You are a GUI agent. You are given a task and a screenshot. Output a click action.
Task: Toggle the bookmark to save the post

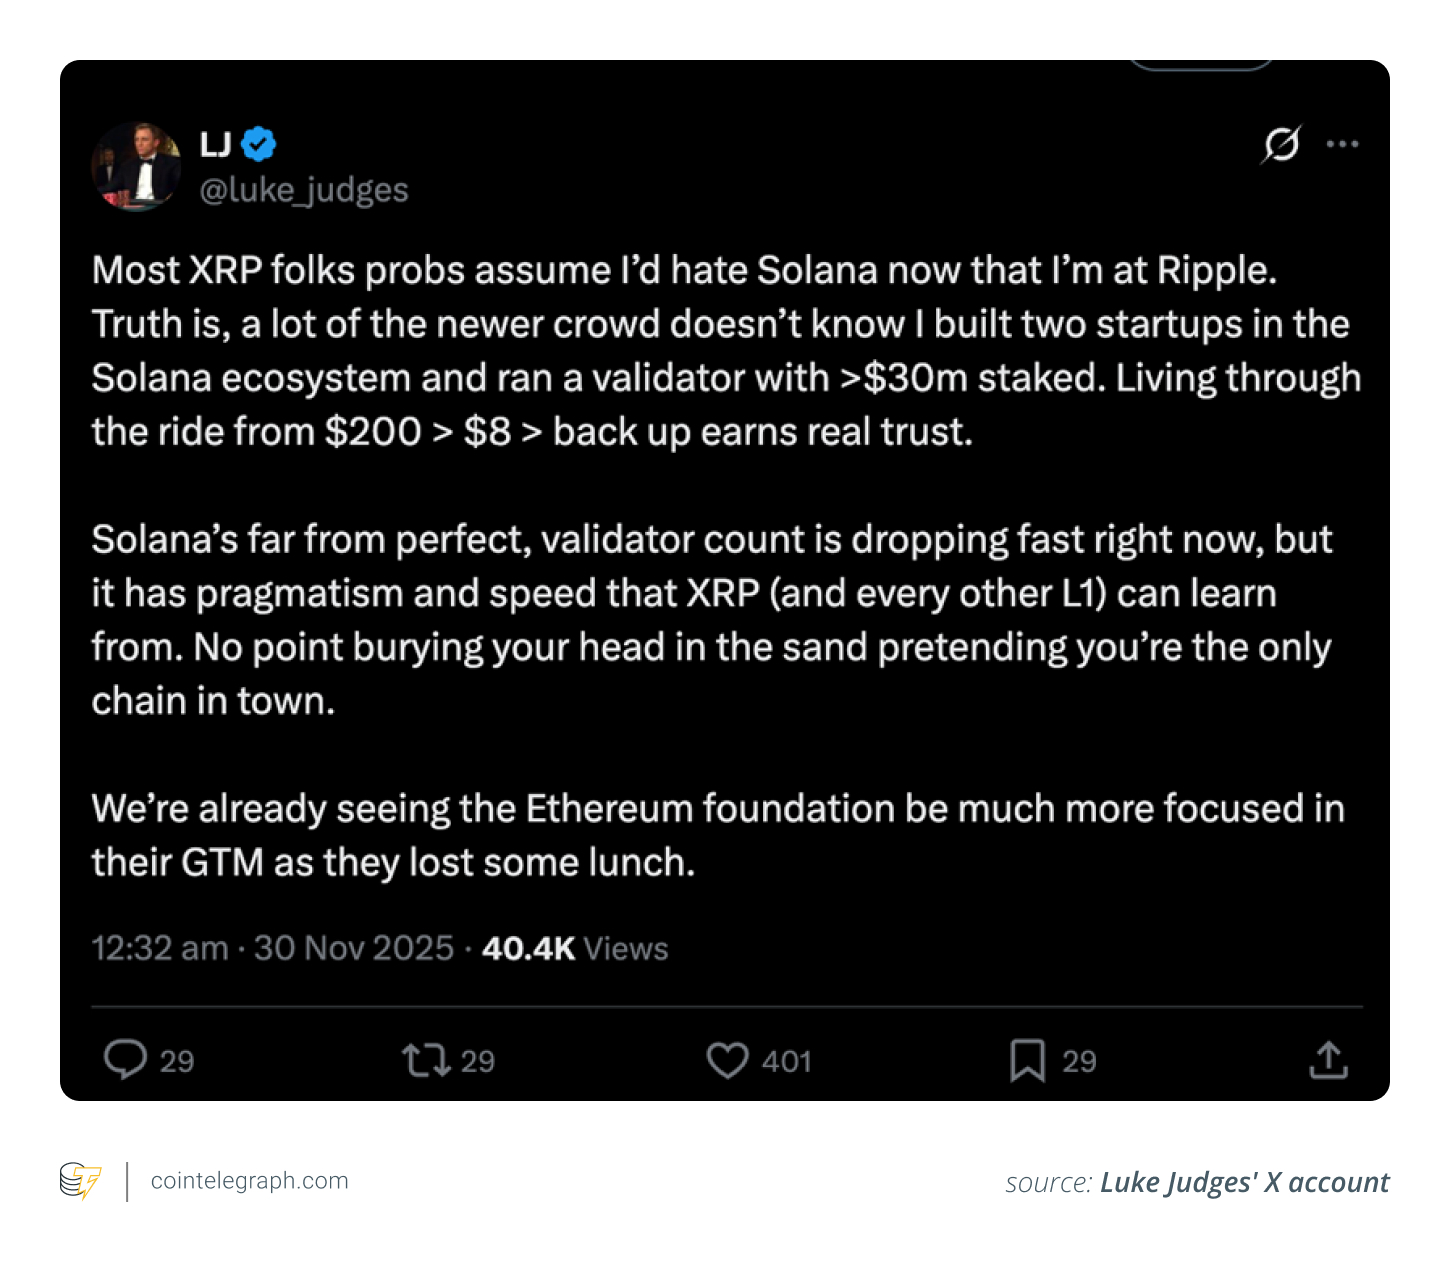[1030, 1060]
